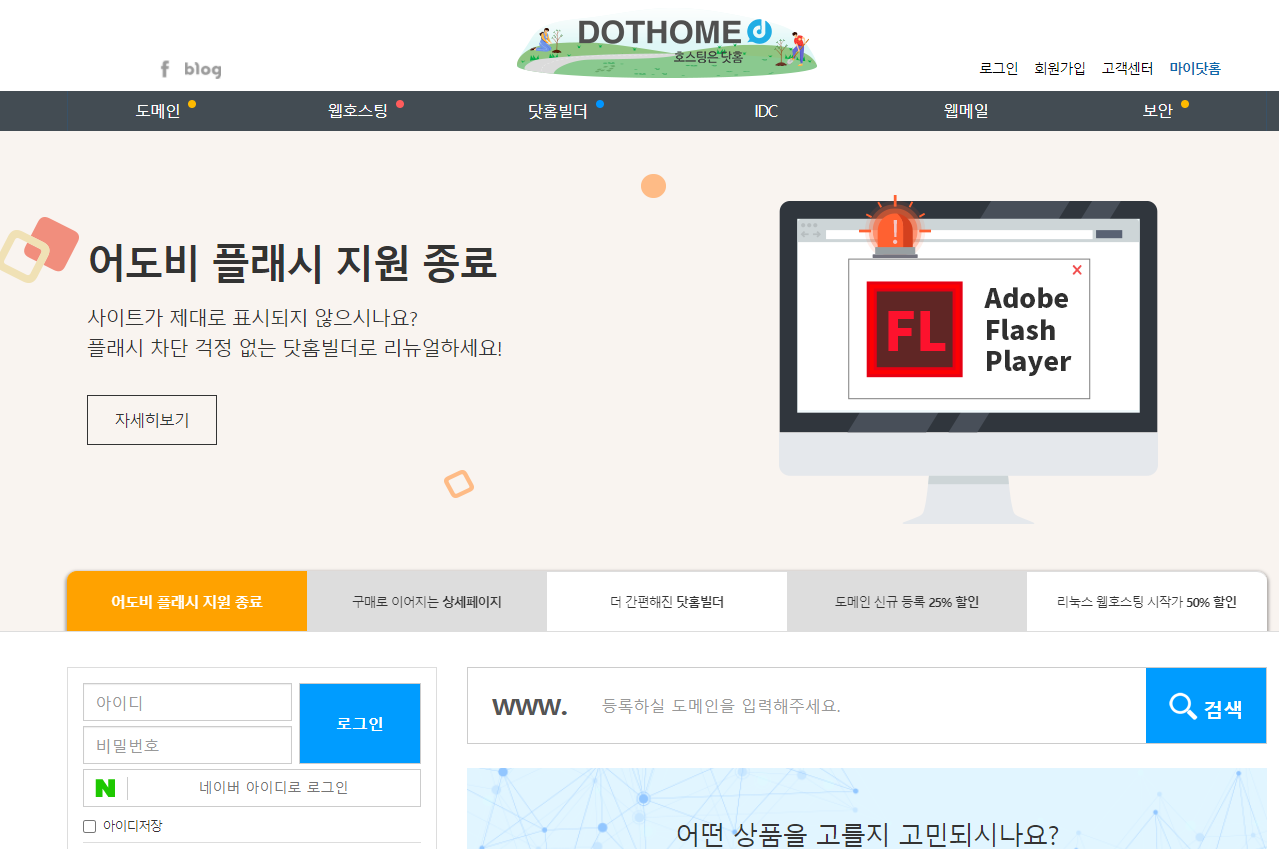Click 네이버 아이디로 로그인 button

[x=252, y=788]
